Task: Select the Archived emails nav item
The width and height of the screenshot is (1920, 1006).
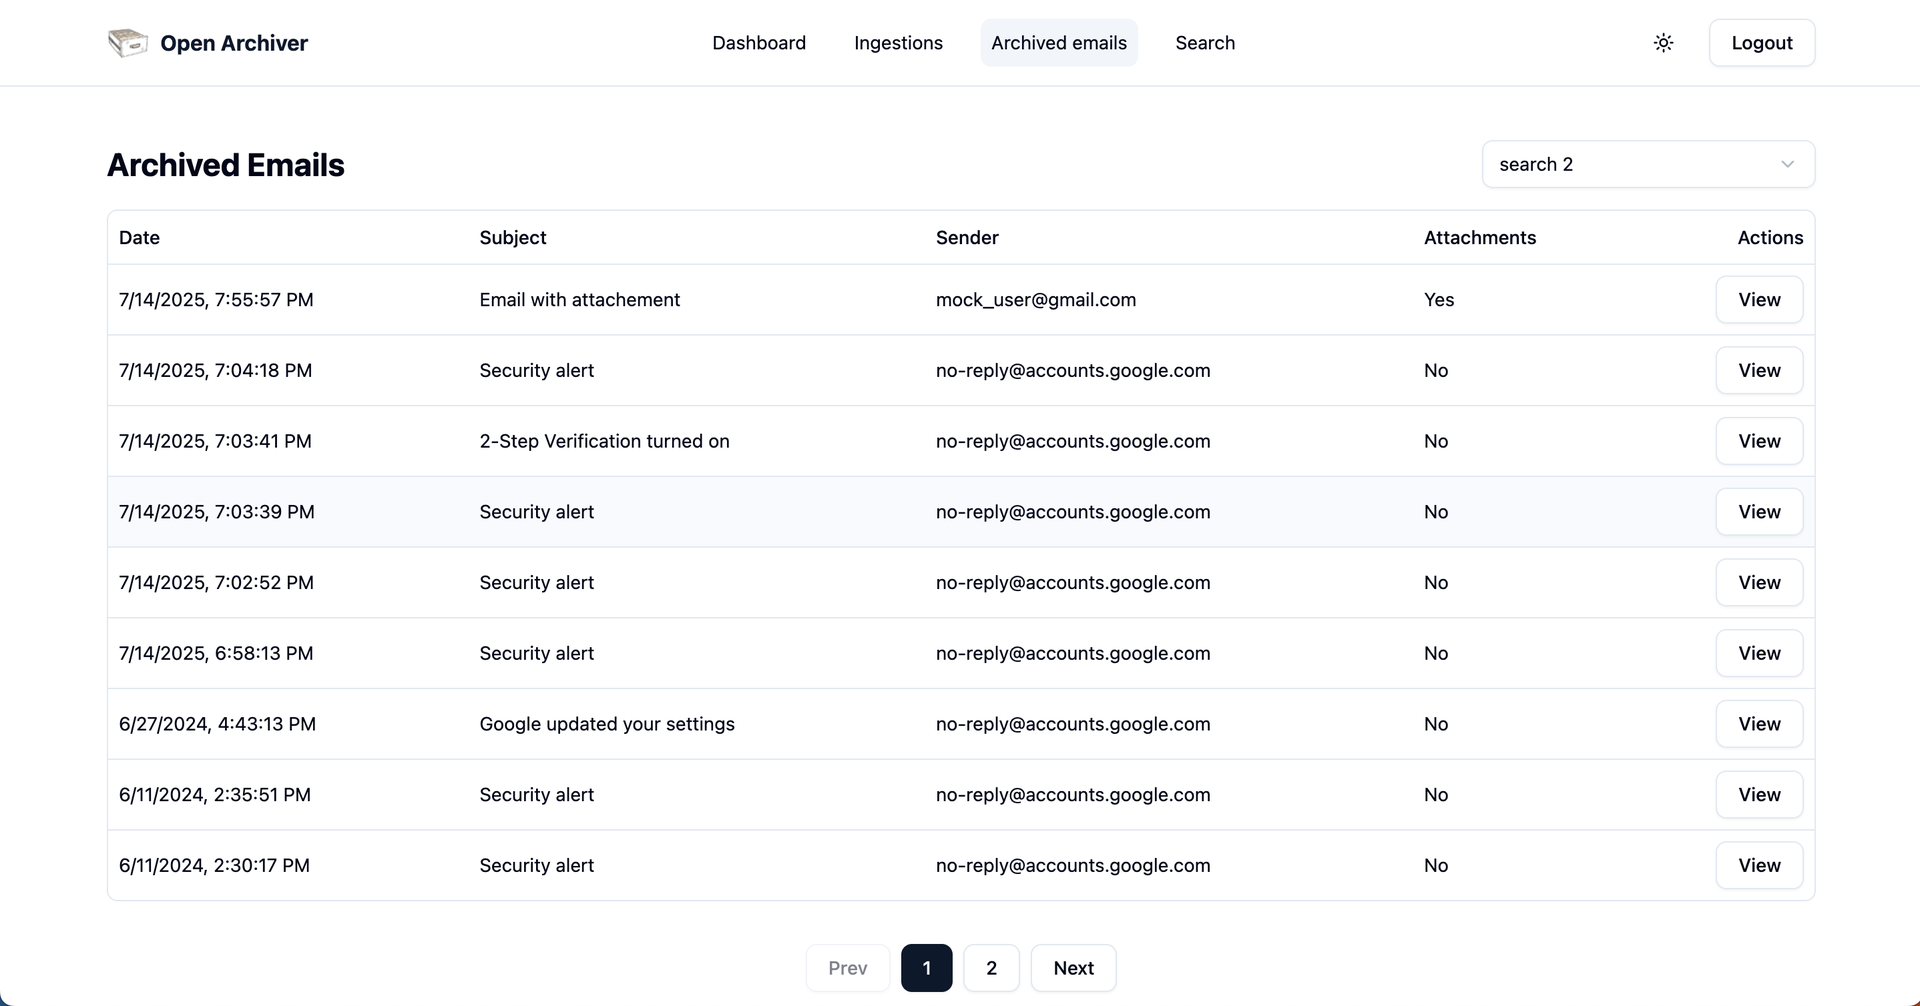Action: (x=1059, y=43)
